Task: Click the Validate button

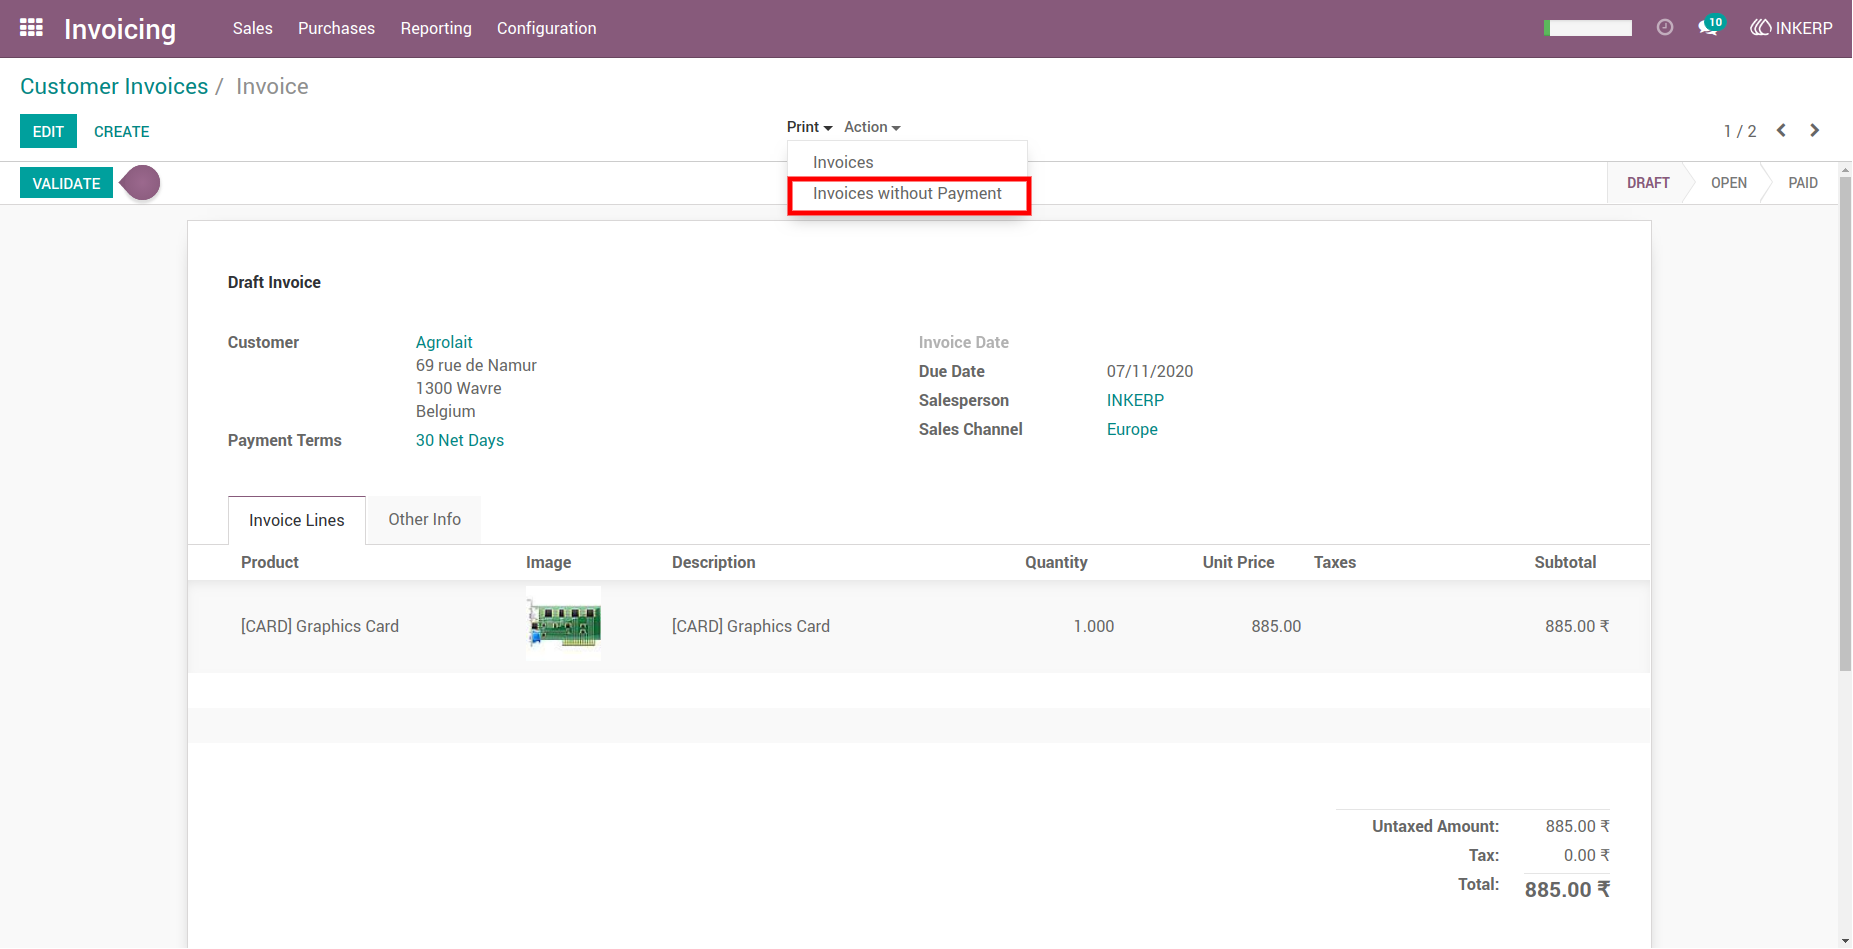Action: pos(66,183)
